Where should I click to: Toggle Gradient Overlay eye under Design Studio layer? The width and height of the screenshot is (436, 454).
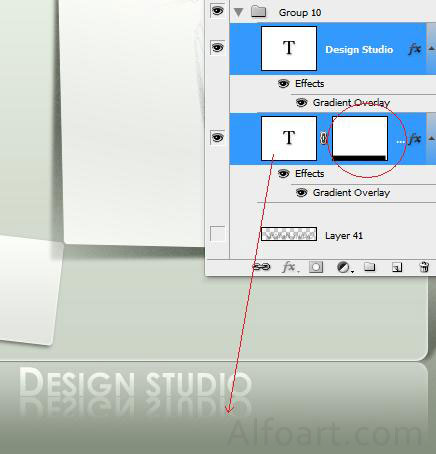[301, 102]
